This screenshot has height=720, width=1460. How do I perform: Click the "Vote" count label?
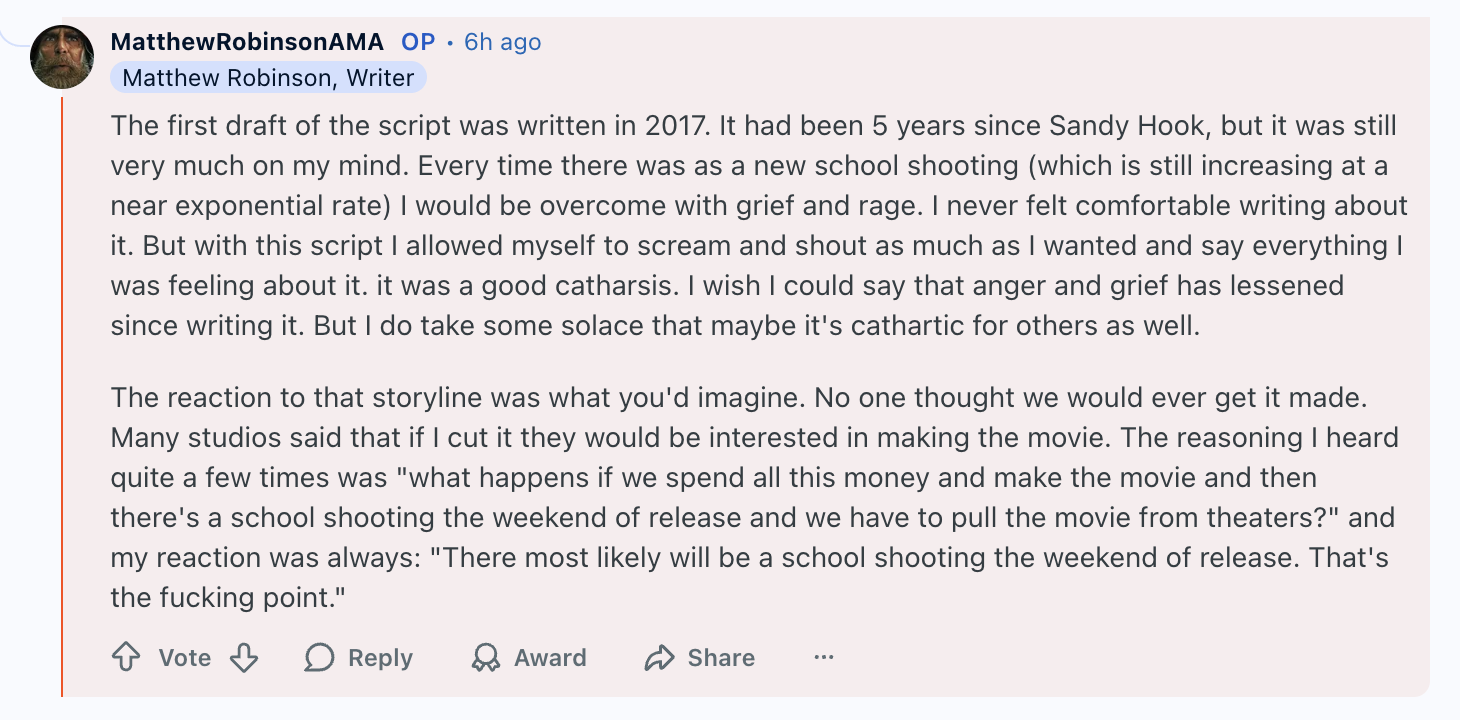pyautogui.click(x=185, y=657)
